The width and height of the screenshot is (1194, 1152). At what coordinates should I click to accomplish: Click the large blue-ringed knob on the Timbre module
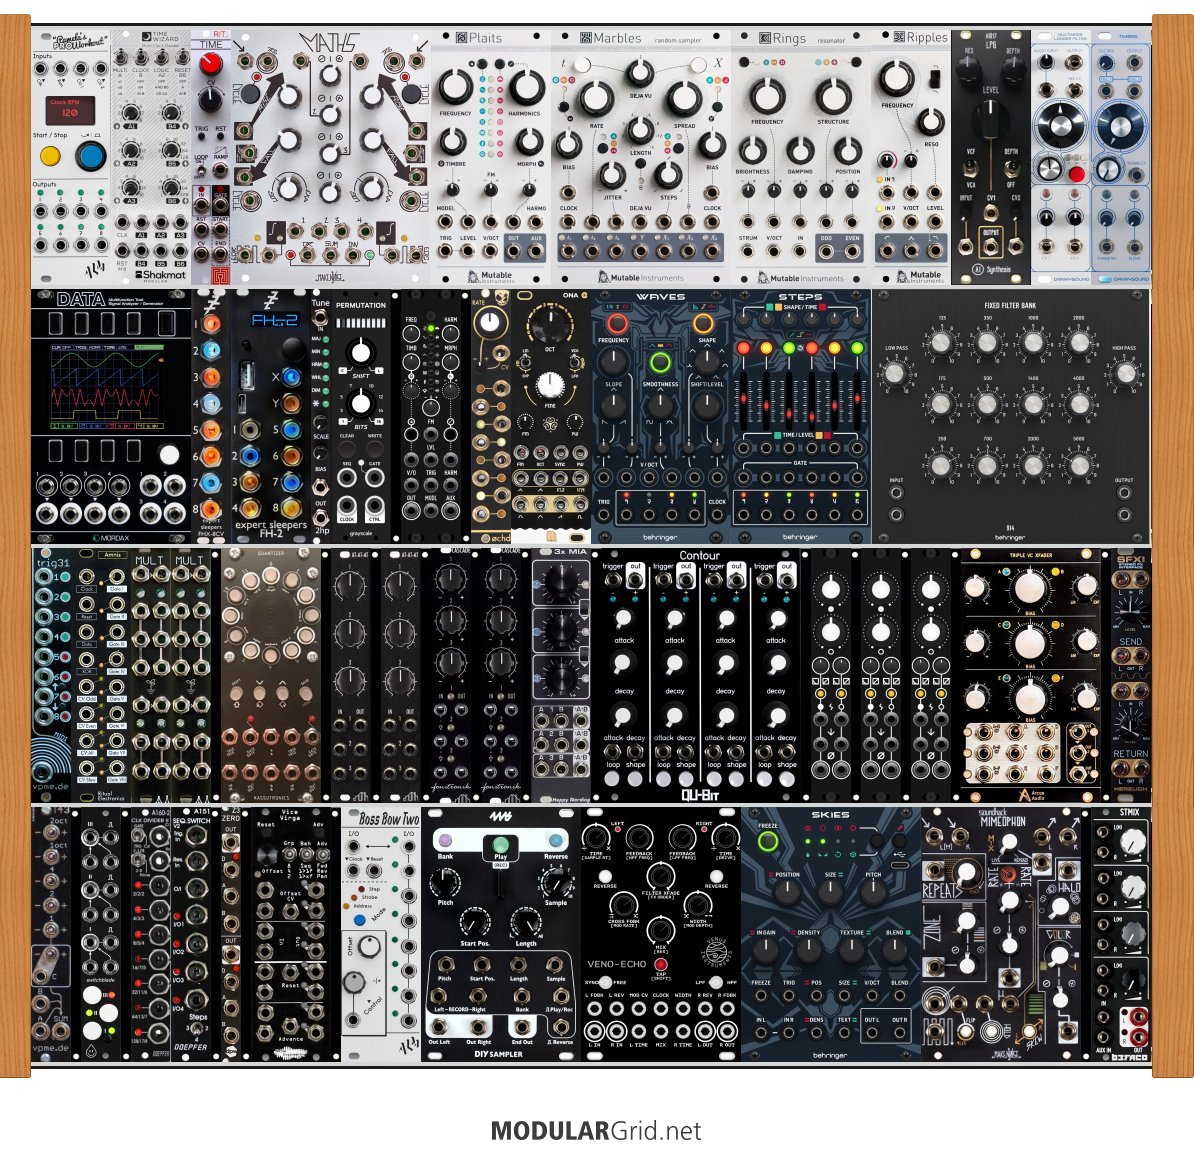pos(1120,126)
